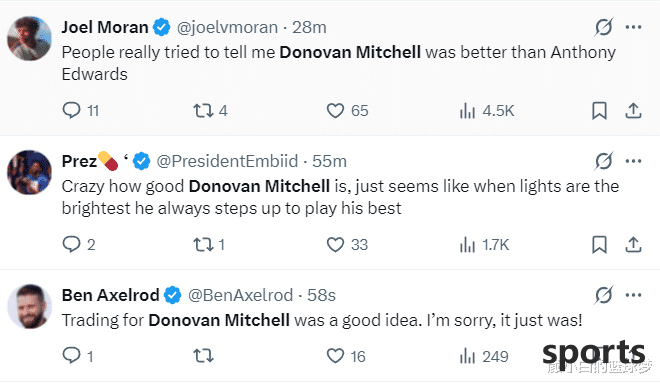View Prez's profile avatar

click(29, 172)
